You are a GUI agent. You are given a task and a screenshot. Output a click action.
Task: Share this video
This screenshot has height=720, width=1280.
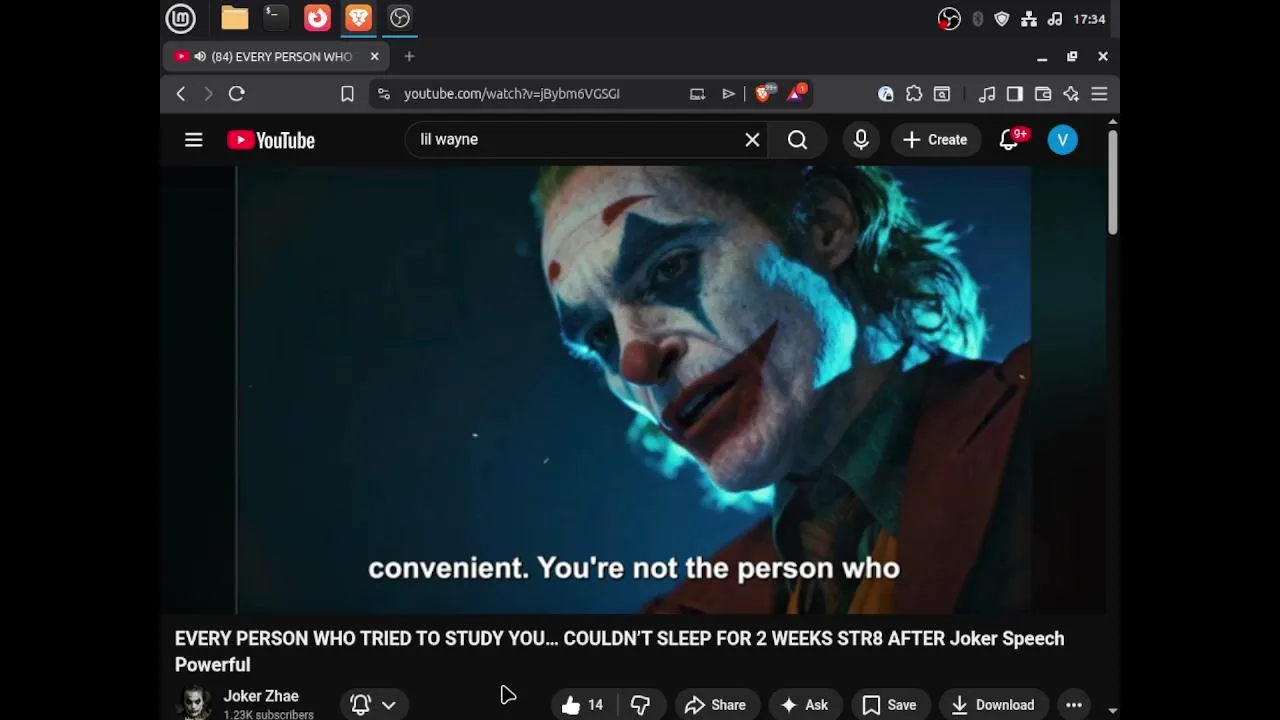coord(715,705)
